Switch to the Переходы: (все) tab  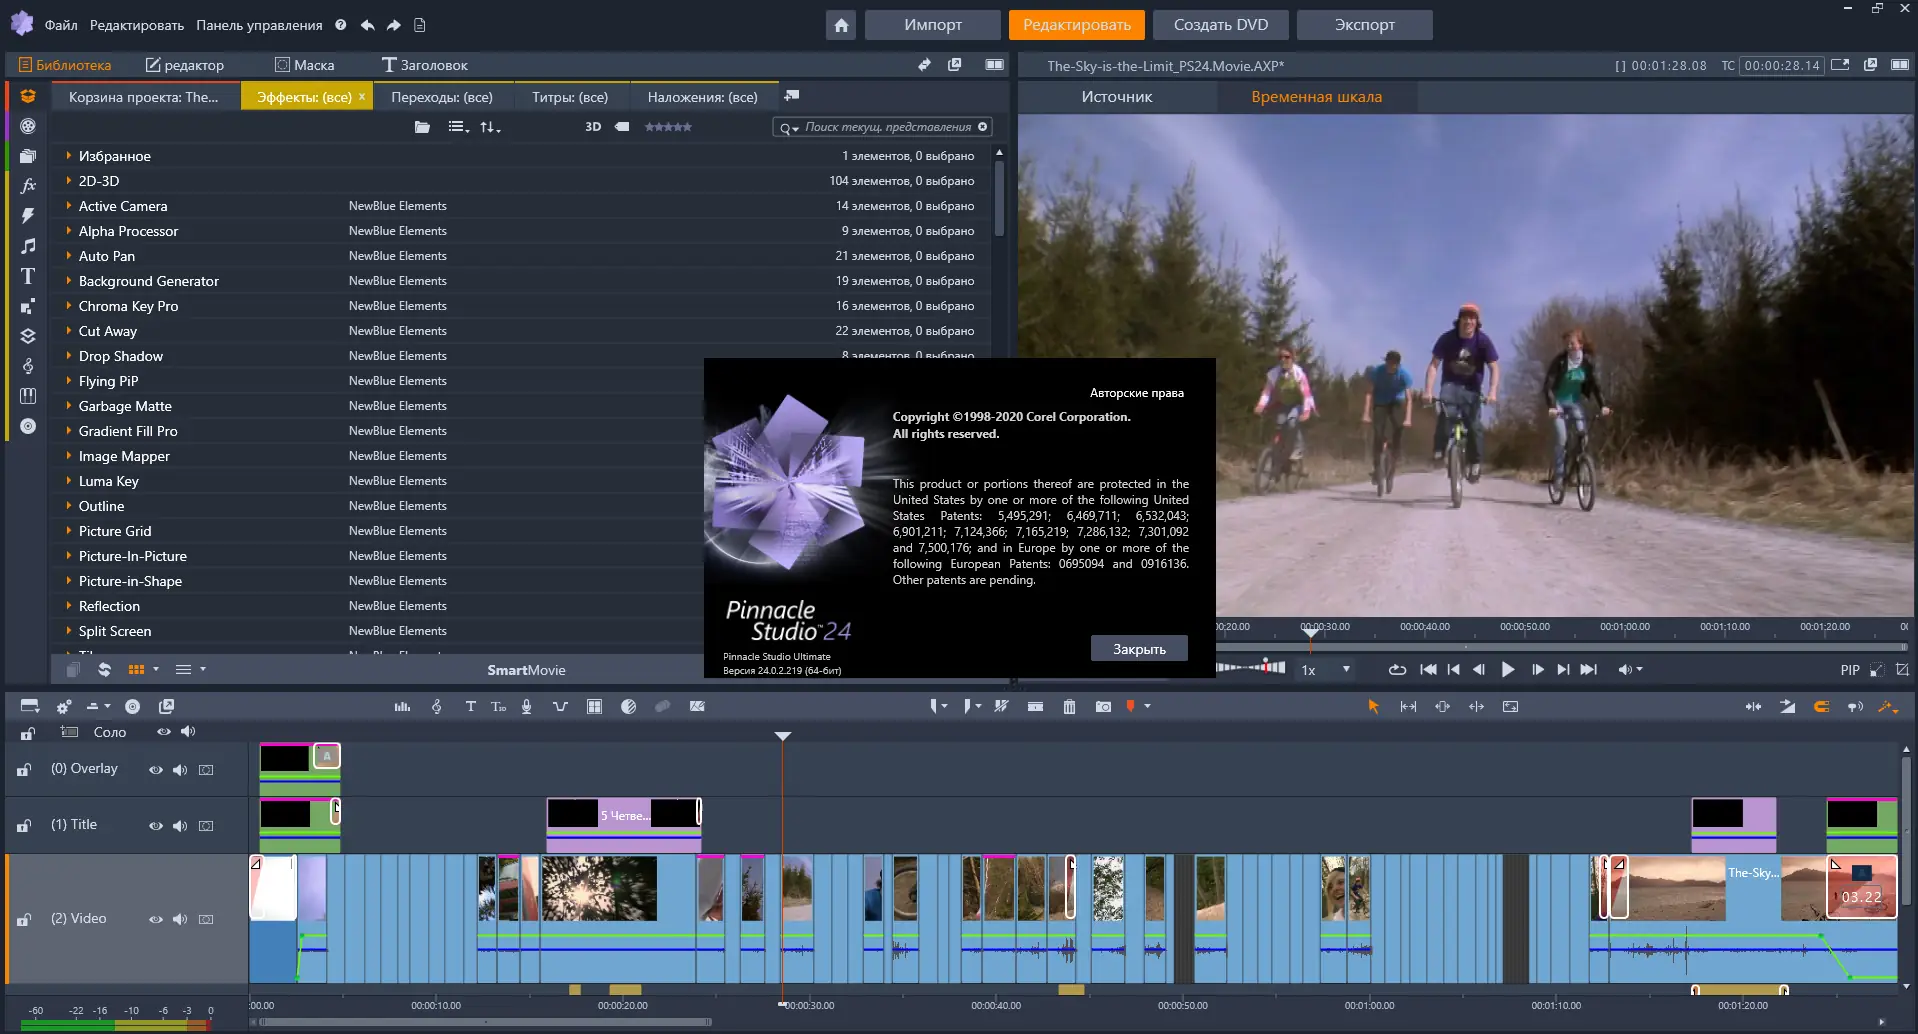click(x=441, y=97)
